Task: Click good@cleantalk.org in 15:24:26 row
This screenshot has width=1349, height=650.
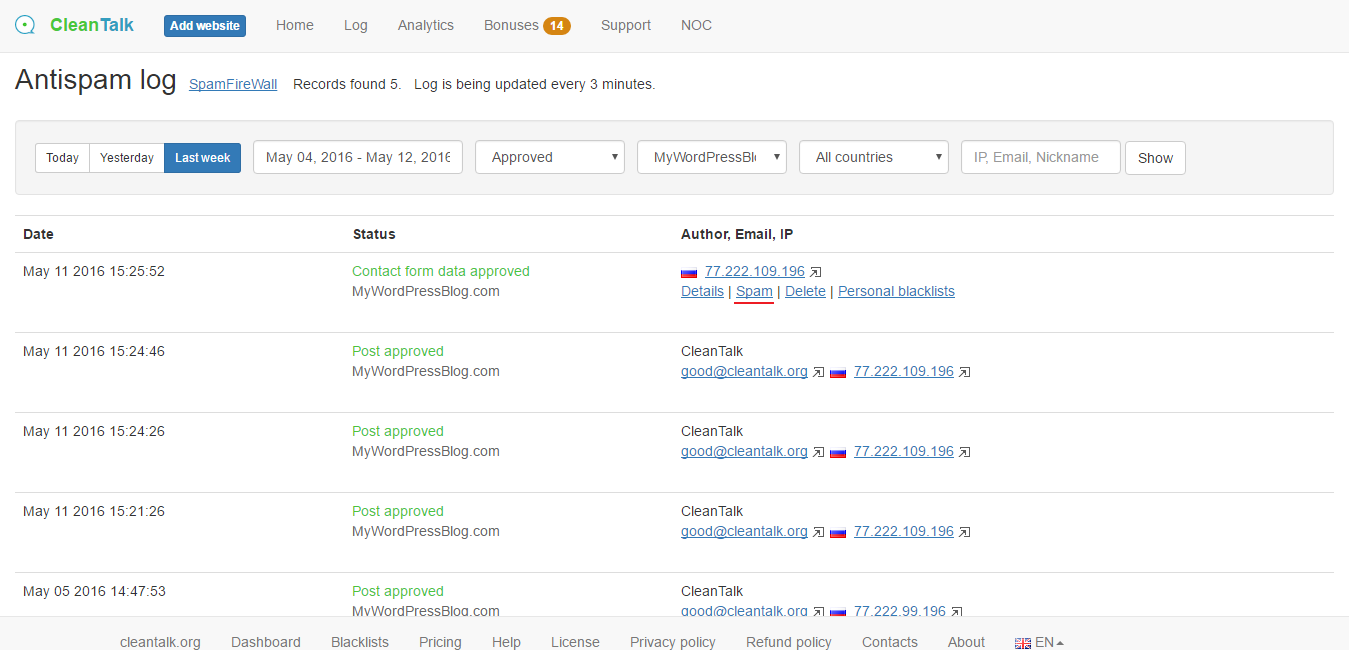Action: [x=744, y=451]
